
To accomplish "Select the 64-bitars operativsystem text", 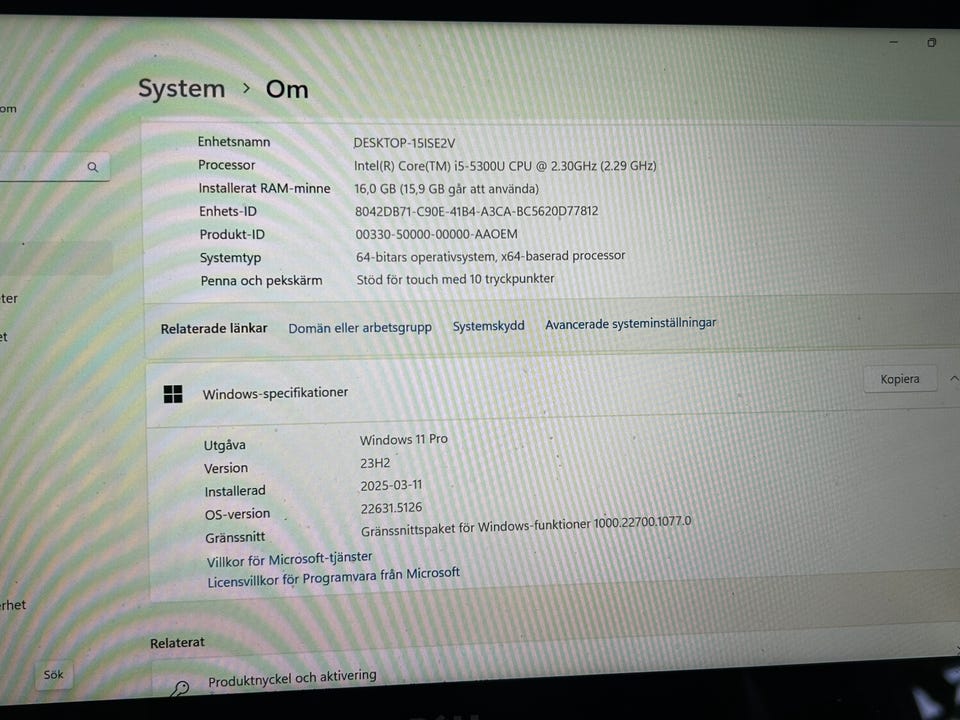I will (x=490, y=256).
